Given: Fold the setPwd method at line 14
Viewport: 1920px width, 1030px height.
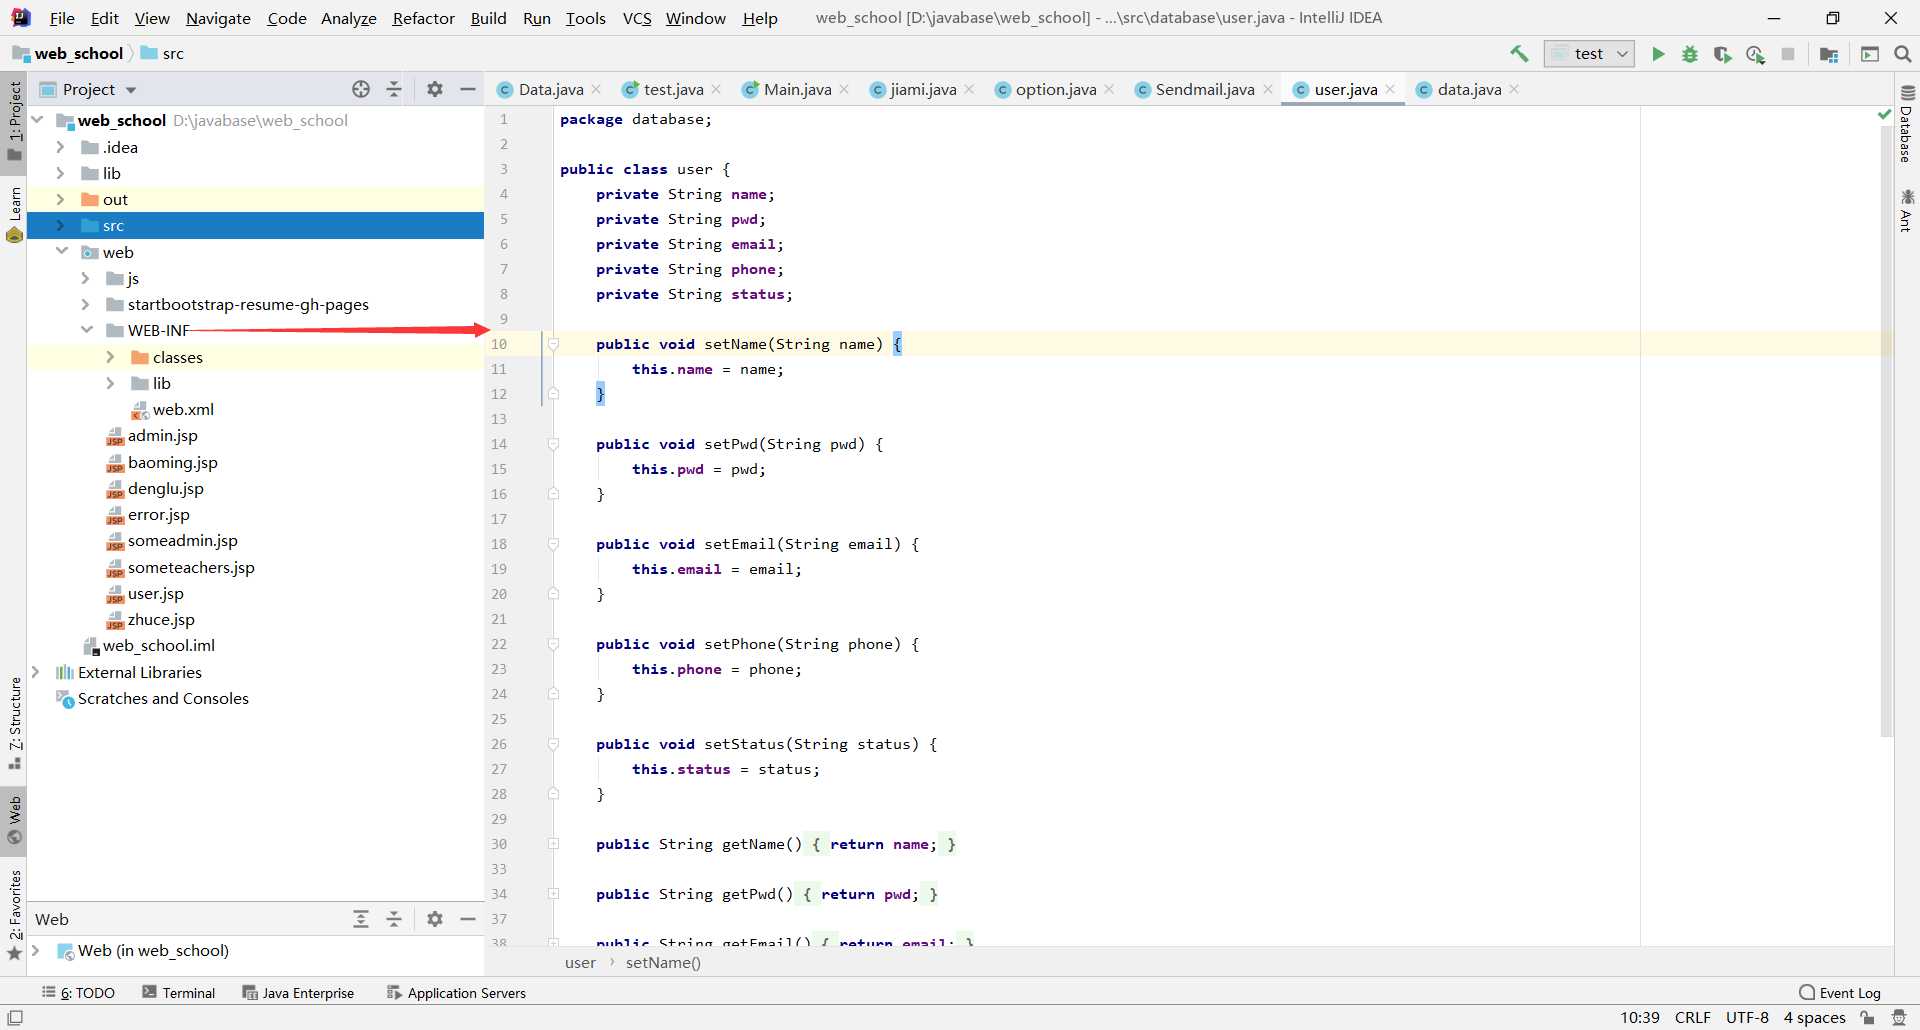Looking at the screenshot, I should pos(553,444).
